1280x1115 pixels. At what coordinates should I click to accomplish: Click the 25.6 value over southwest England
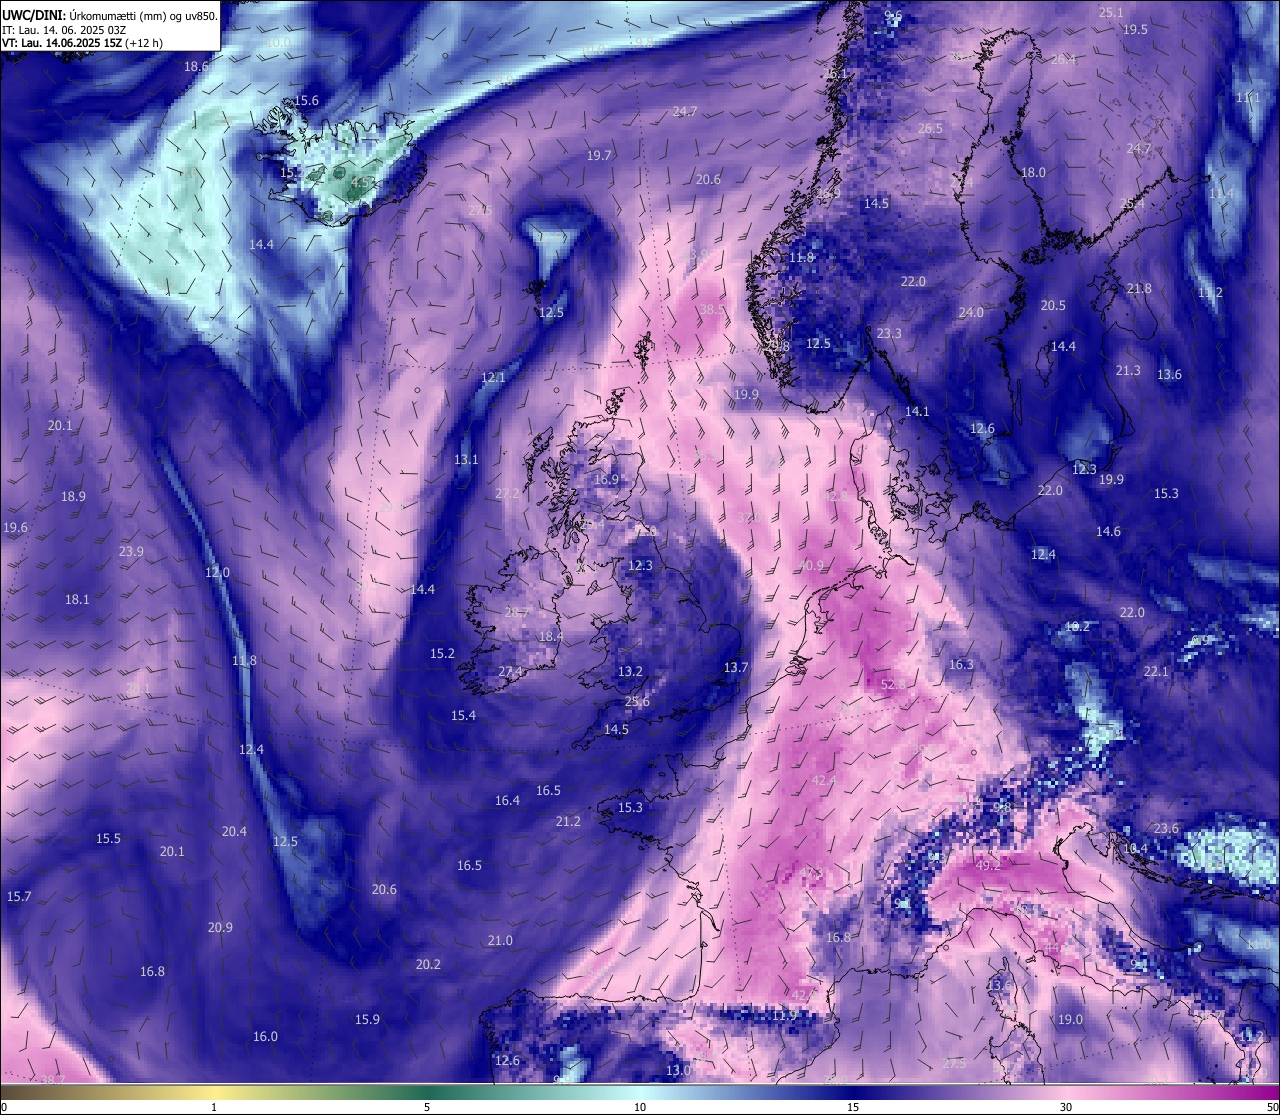(x=637, y=702)
